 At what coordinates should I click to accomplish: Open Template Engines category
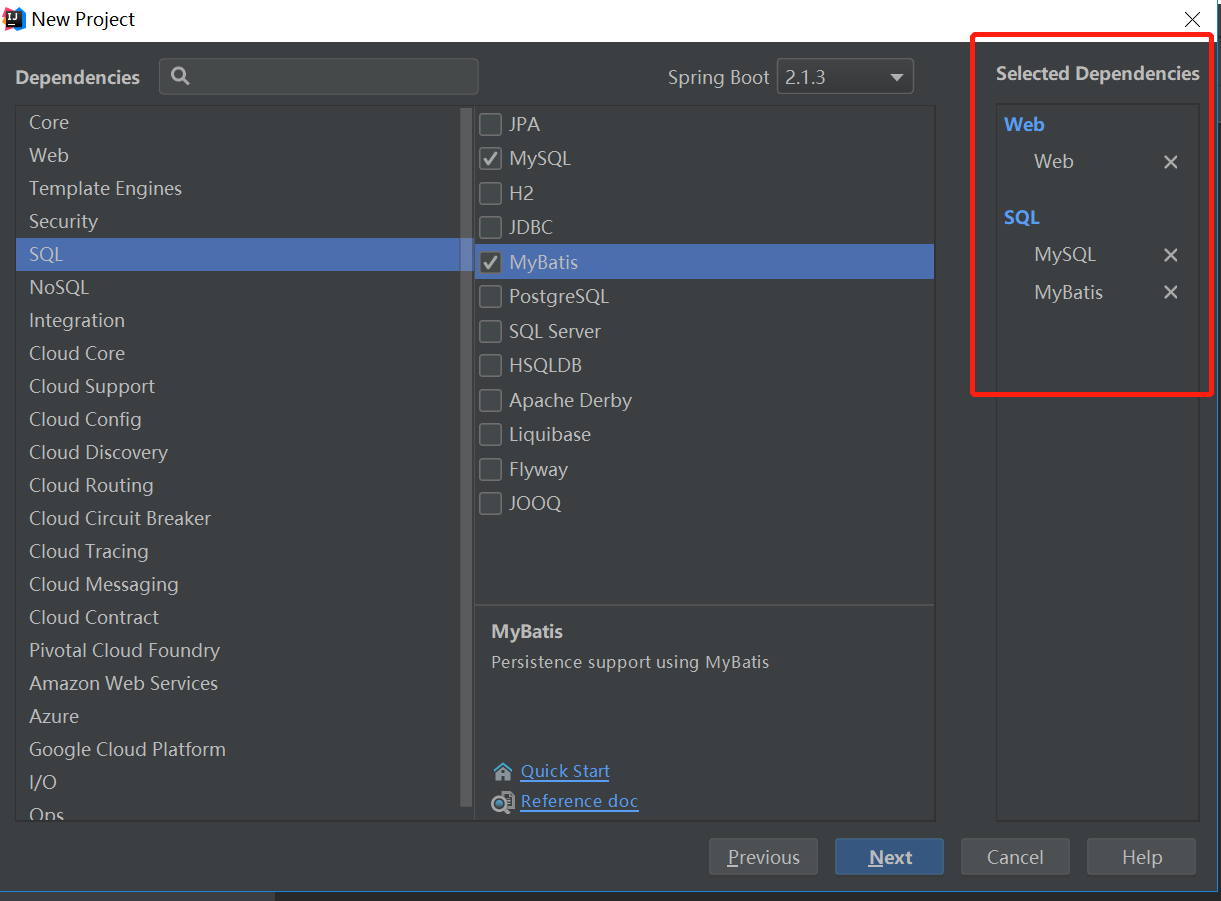pos(237,188)
